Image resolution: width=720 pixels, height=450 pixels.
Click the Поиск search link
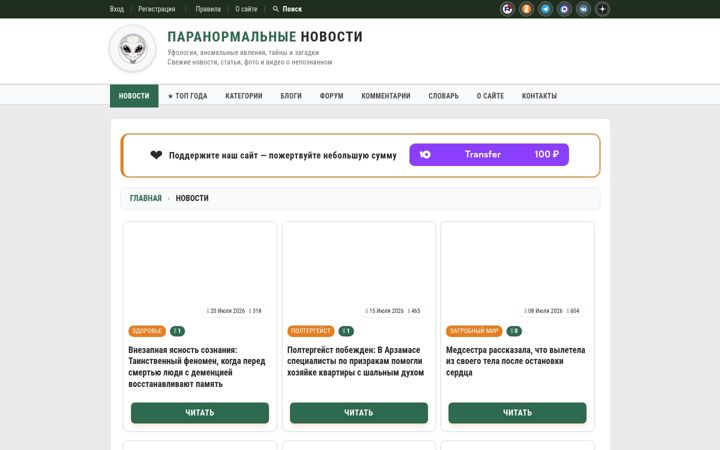click(292, 9)
